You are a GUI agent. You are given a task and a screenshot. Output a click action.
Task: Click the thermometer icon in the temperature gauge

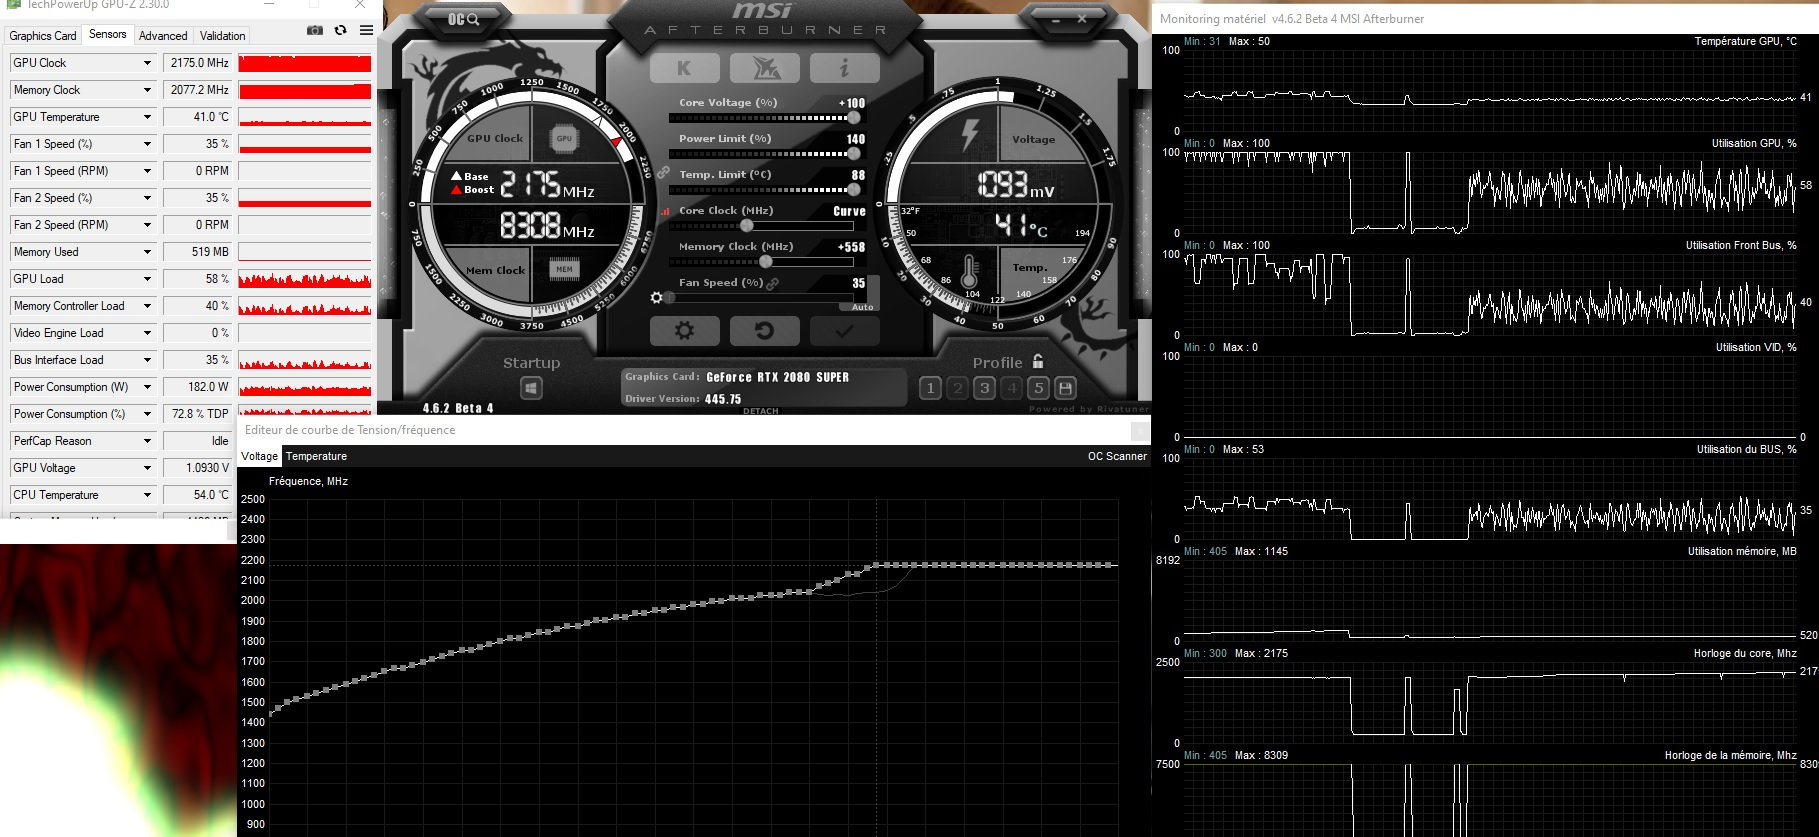969,272
